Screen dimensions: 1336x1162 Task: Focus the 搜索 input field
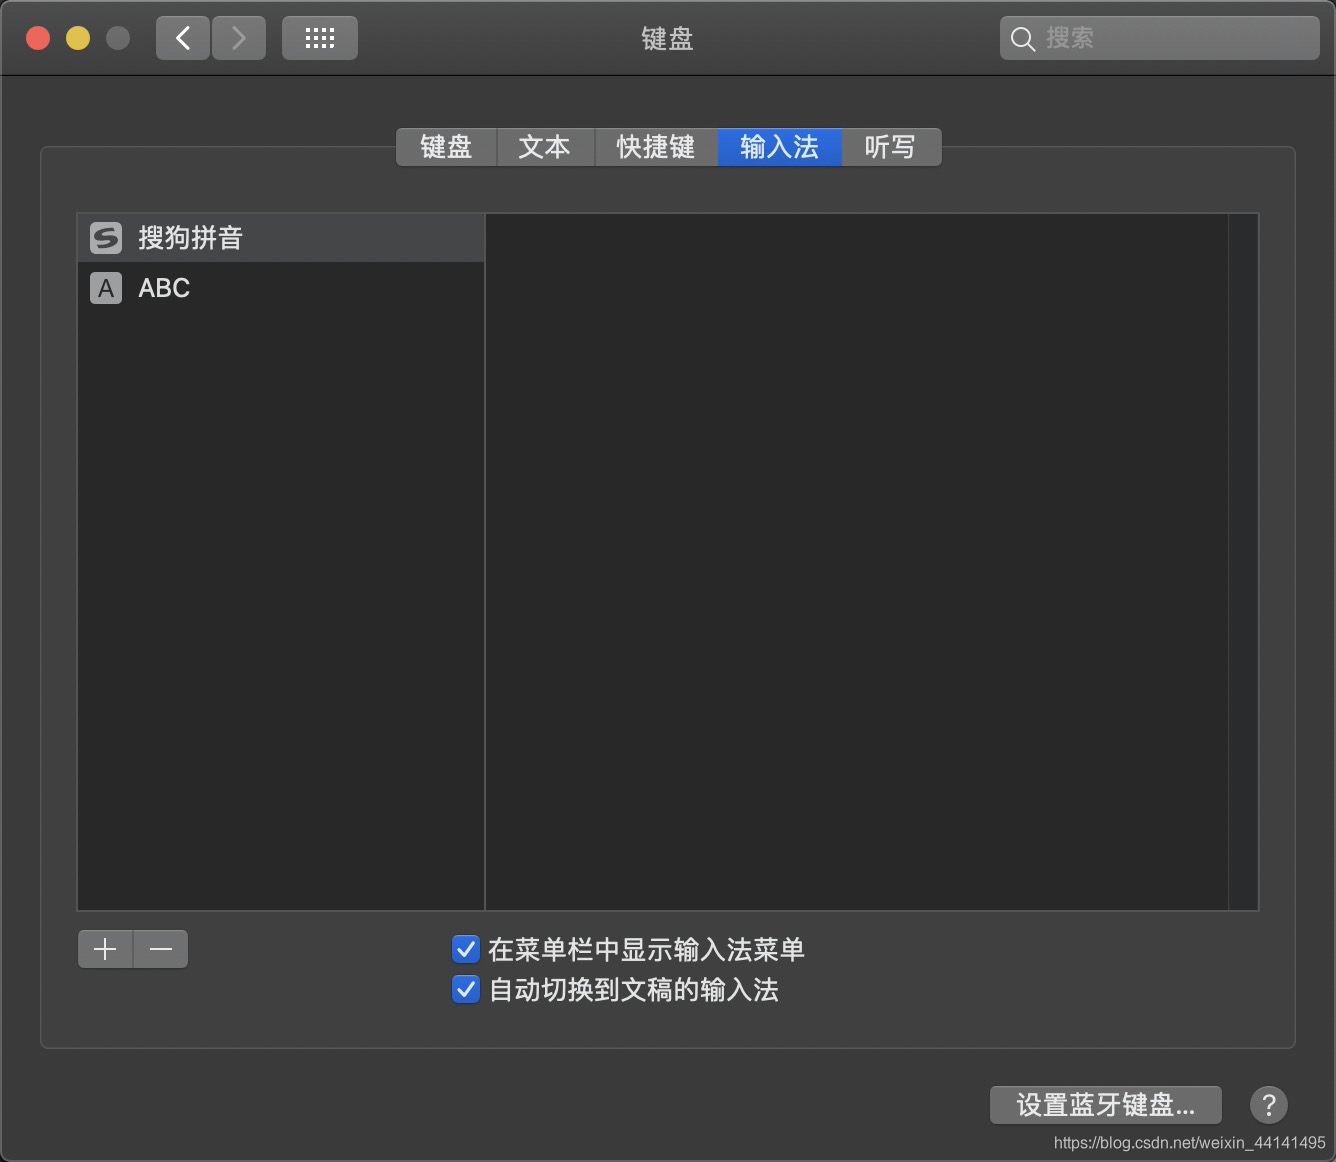(1160, 39)
